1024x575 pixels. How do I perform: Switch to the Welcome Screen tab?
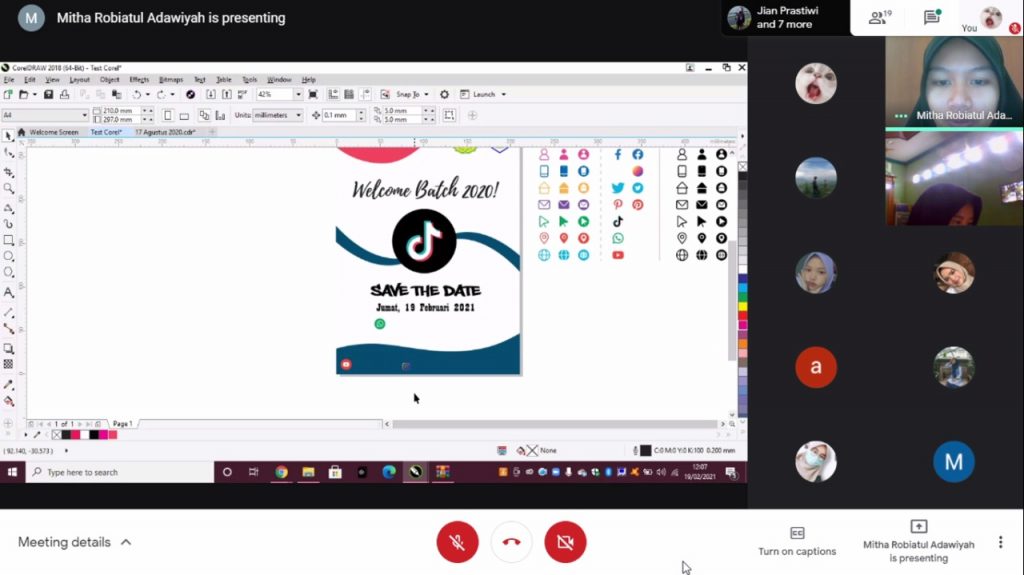coord(54,132)
